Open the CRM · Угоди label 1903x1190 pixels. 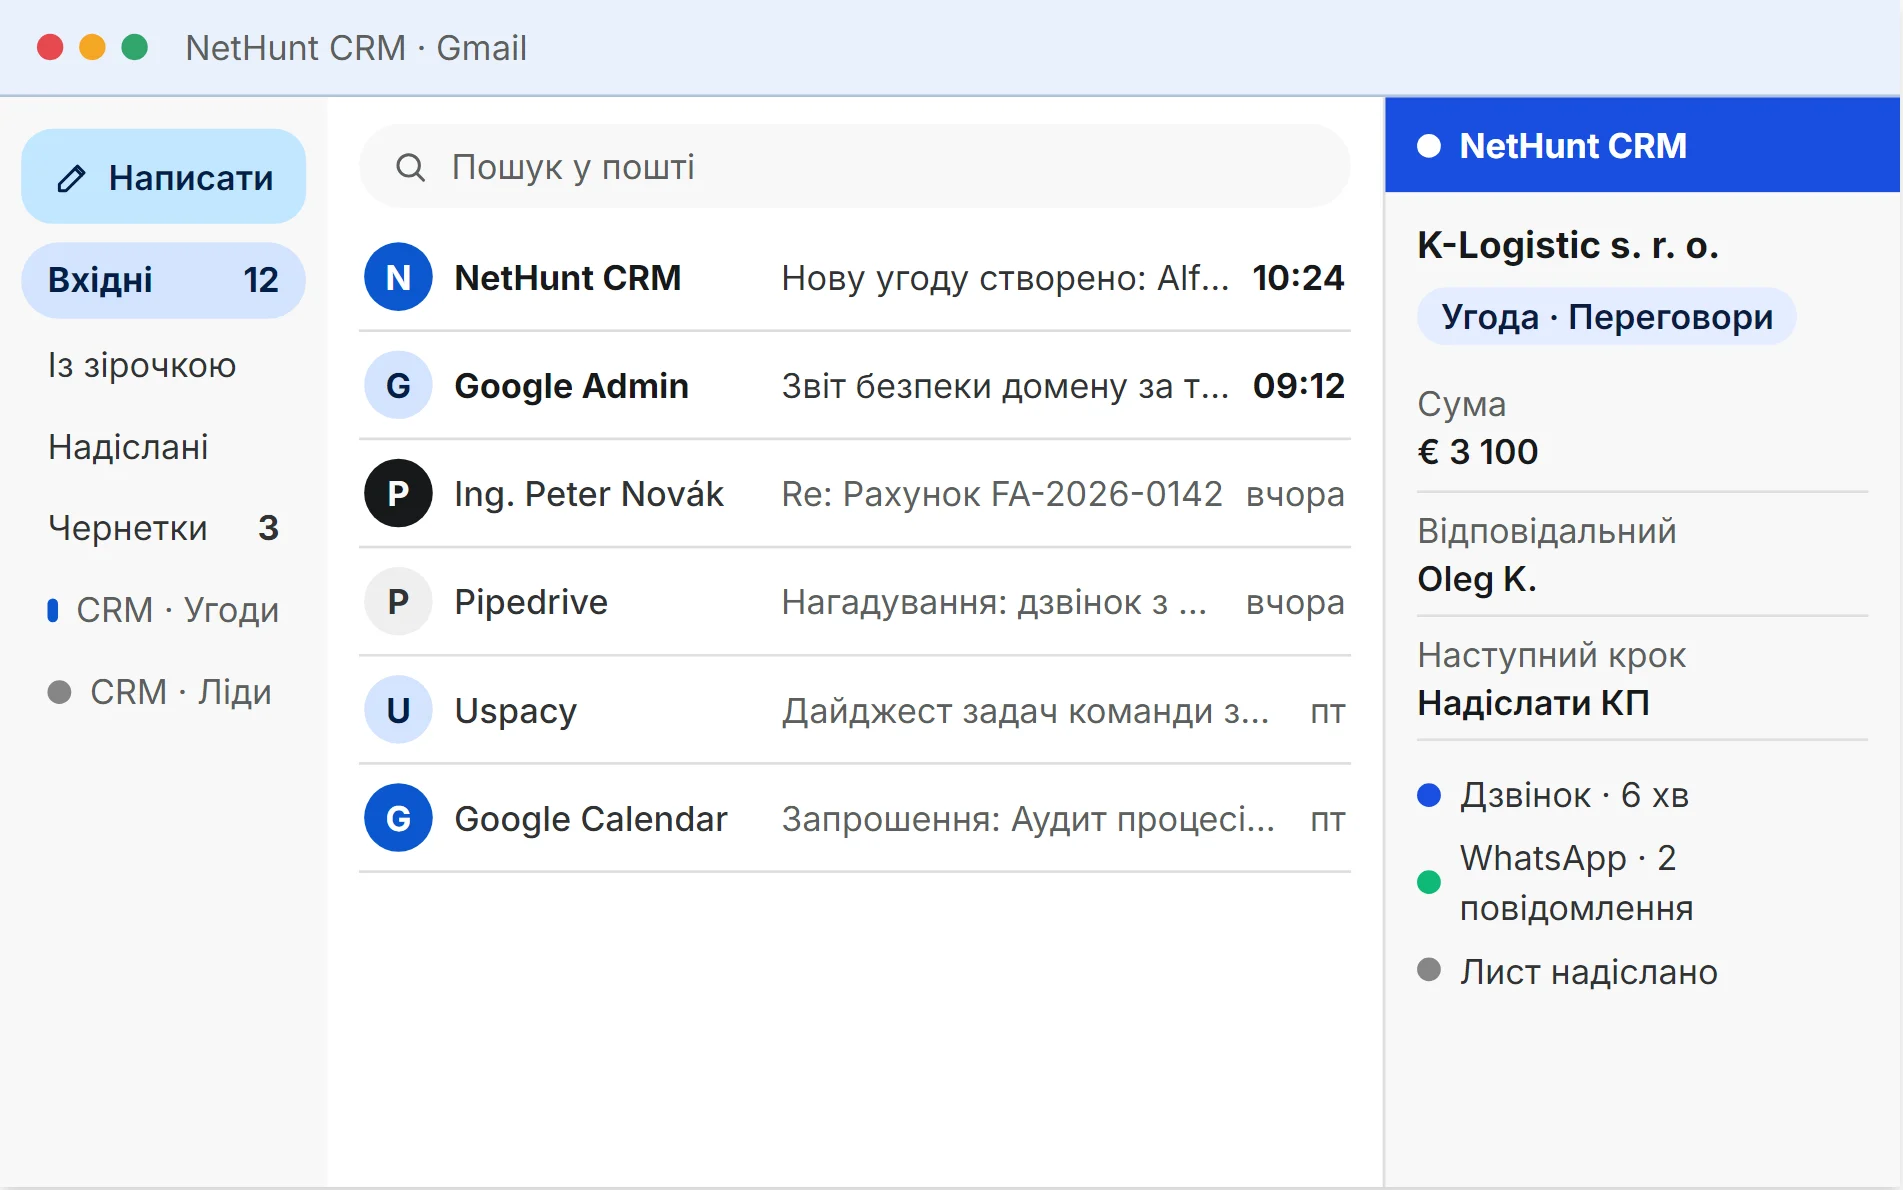coord(163,610)
